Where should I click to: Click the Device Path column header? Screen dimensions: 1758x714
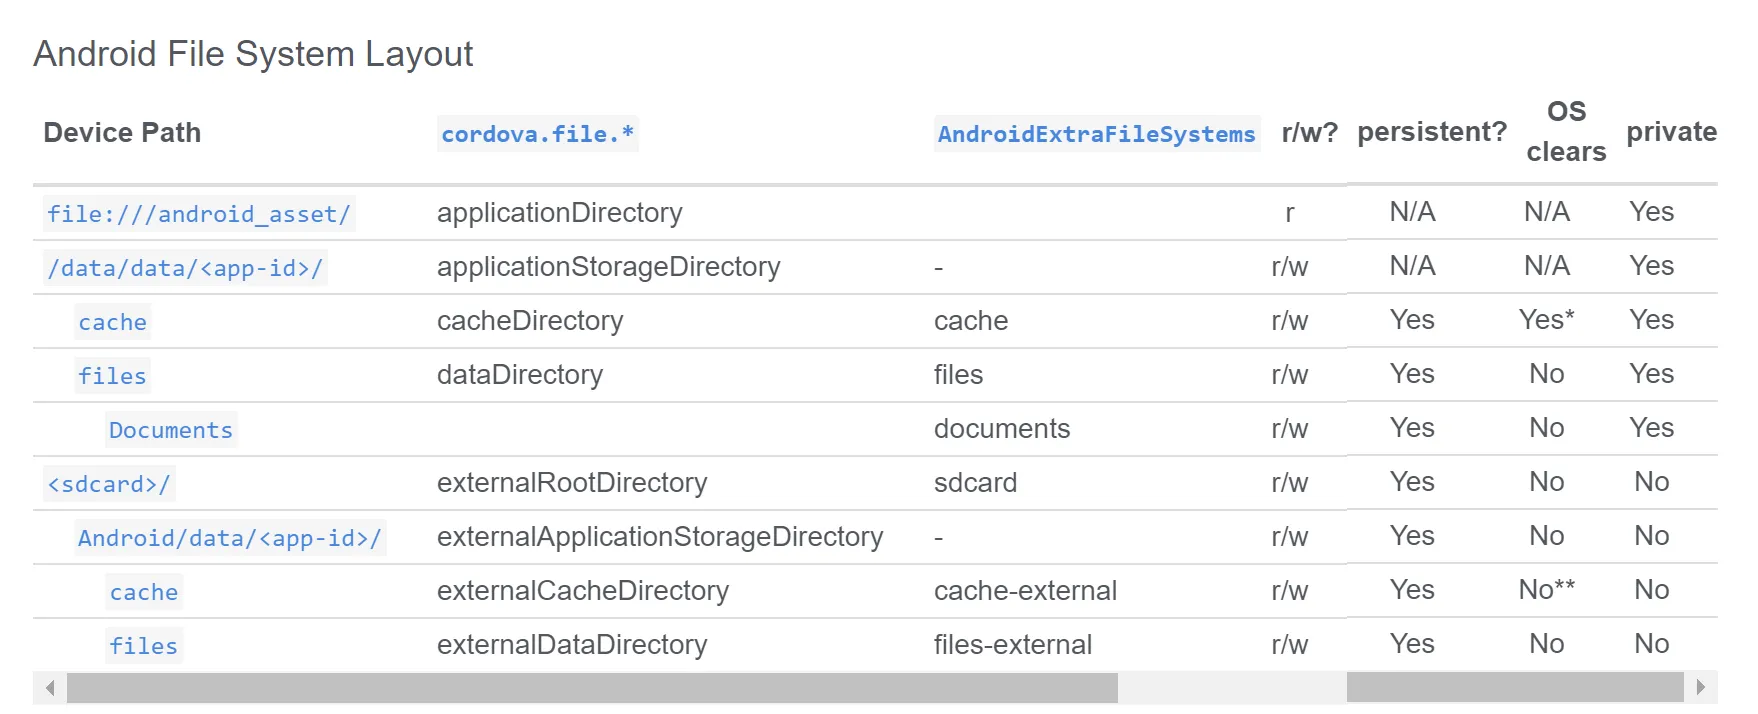(122, 133)
